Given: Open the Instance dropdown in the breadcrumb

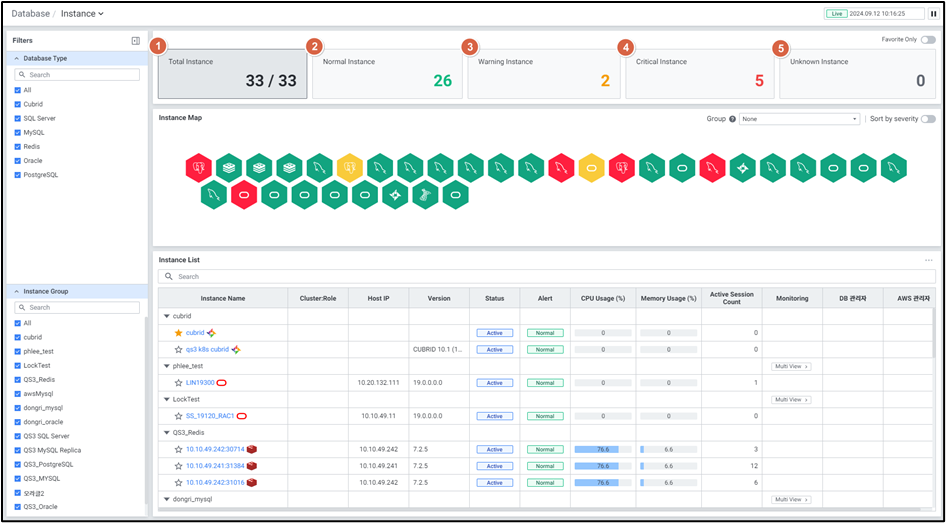Looking at the screenshot, I should [x=82, y=14].
